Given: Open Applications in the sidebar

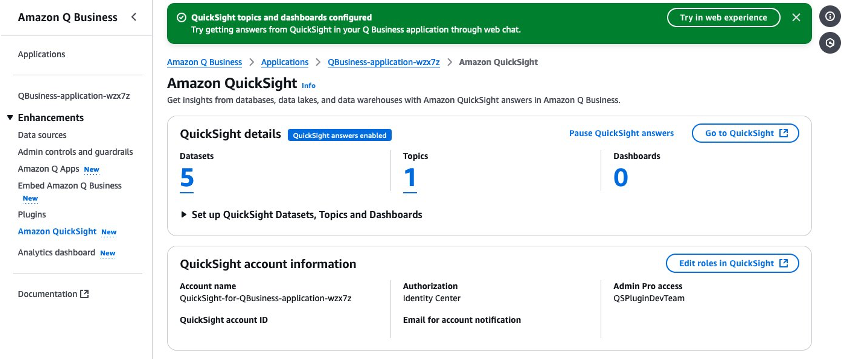Looking at the screenshot, I should [x=41, y=54].
